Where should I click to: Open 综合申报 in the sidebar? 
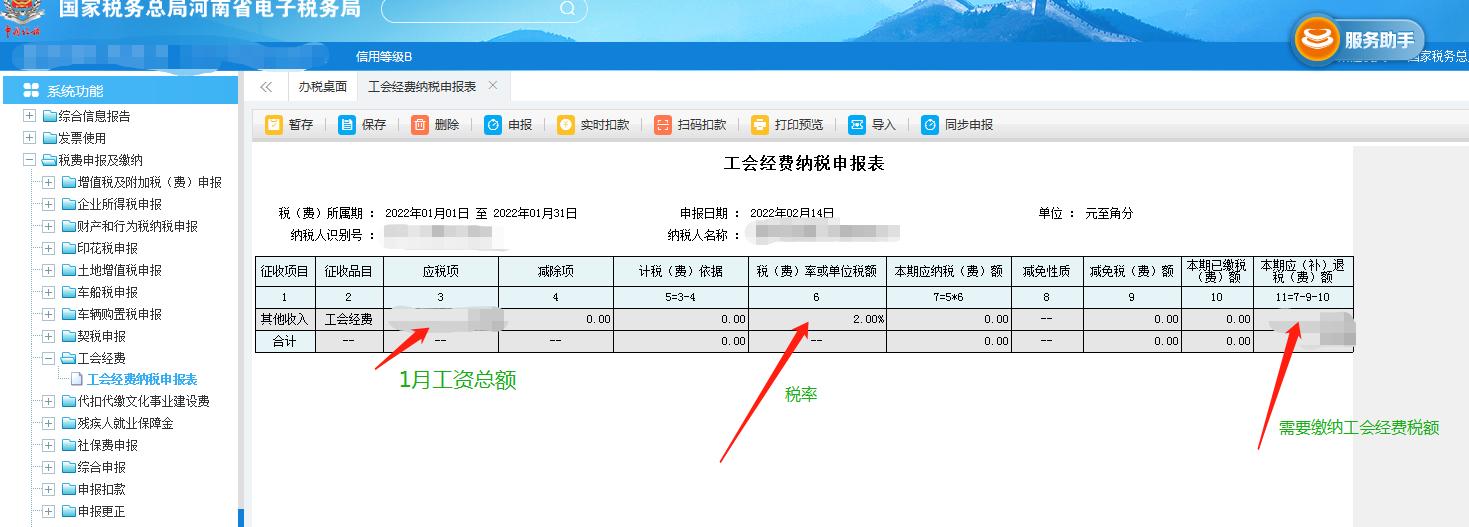point(101,467)
